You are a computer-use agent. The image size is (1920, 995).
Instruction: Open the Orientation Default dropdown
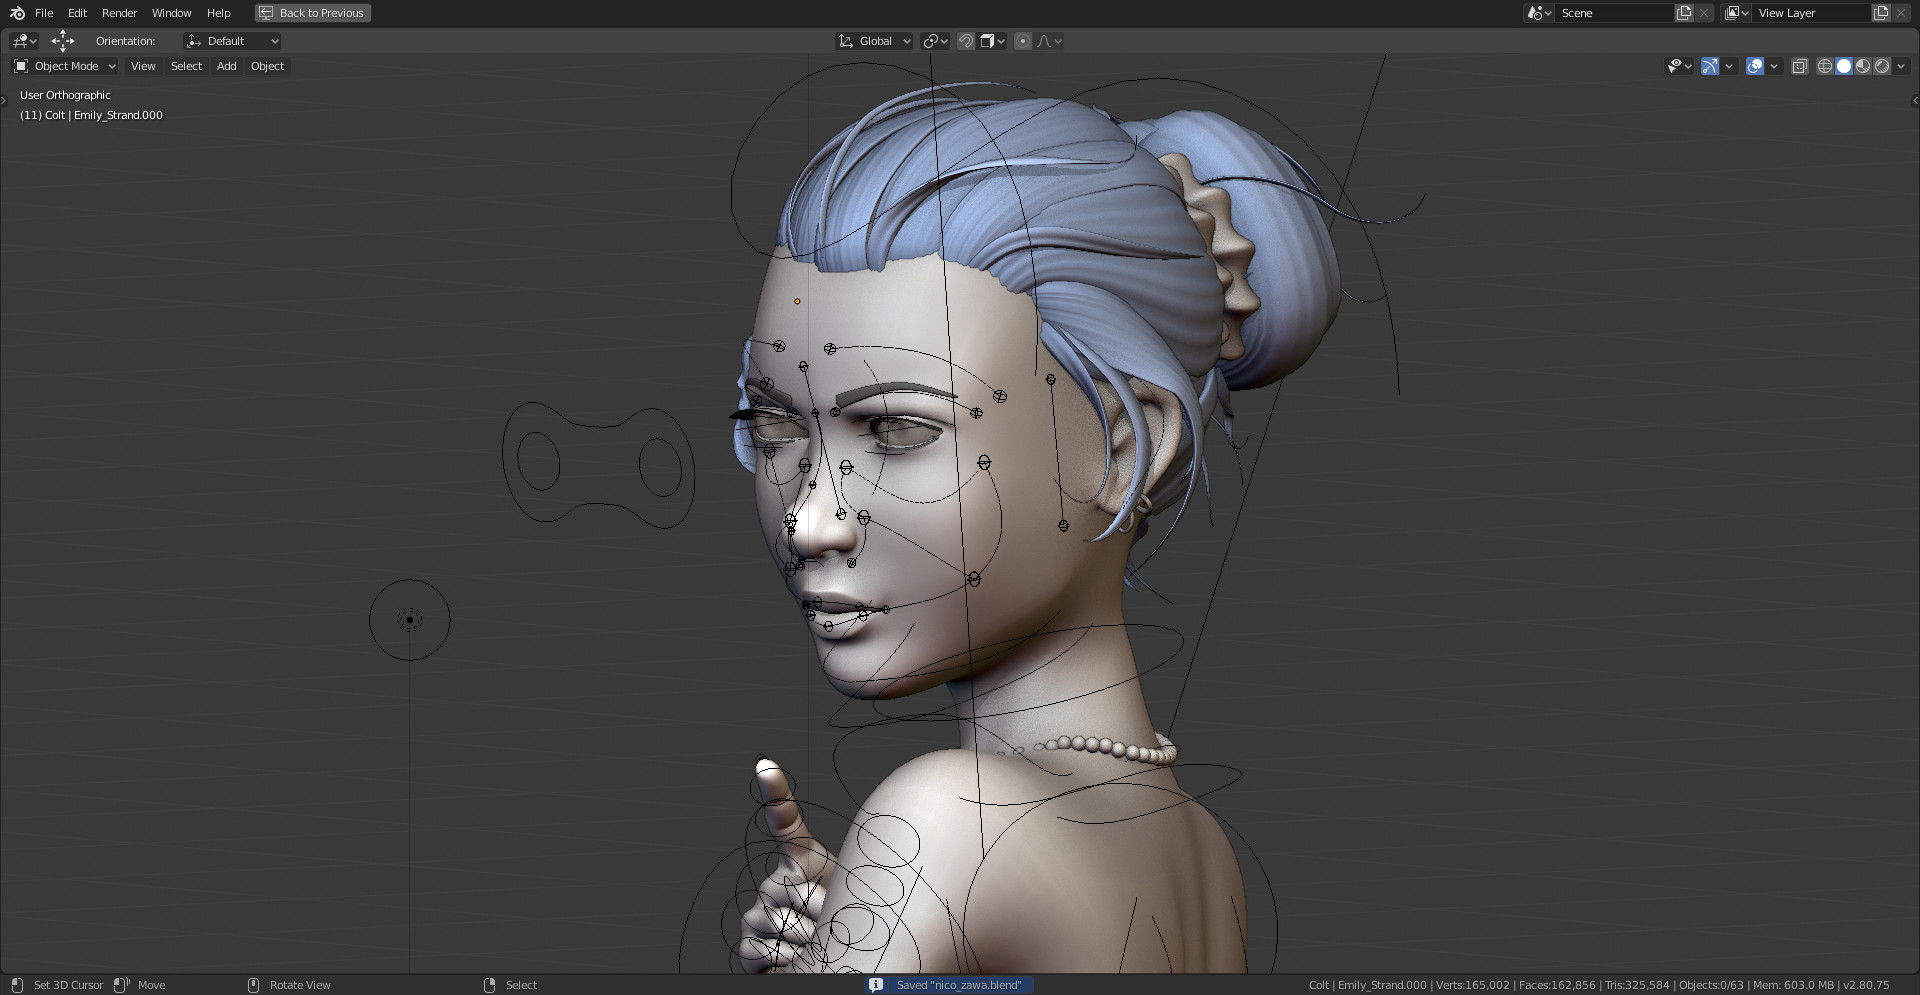pos(232,41)
